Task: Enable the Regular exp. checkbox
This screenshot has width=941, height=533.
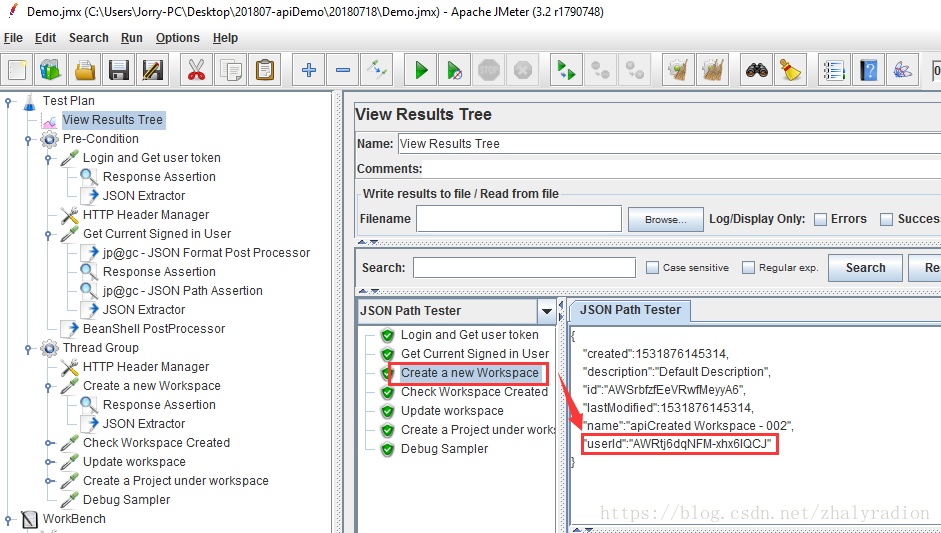Action: click(x=748, y=268)
